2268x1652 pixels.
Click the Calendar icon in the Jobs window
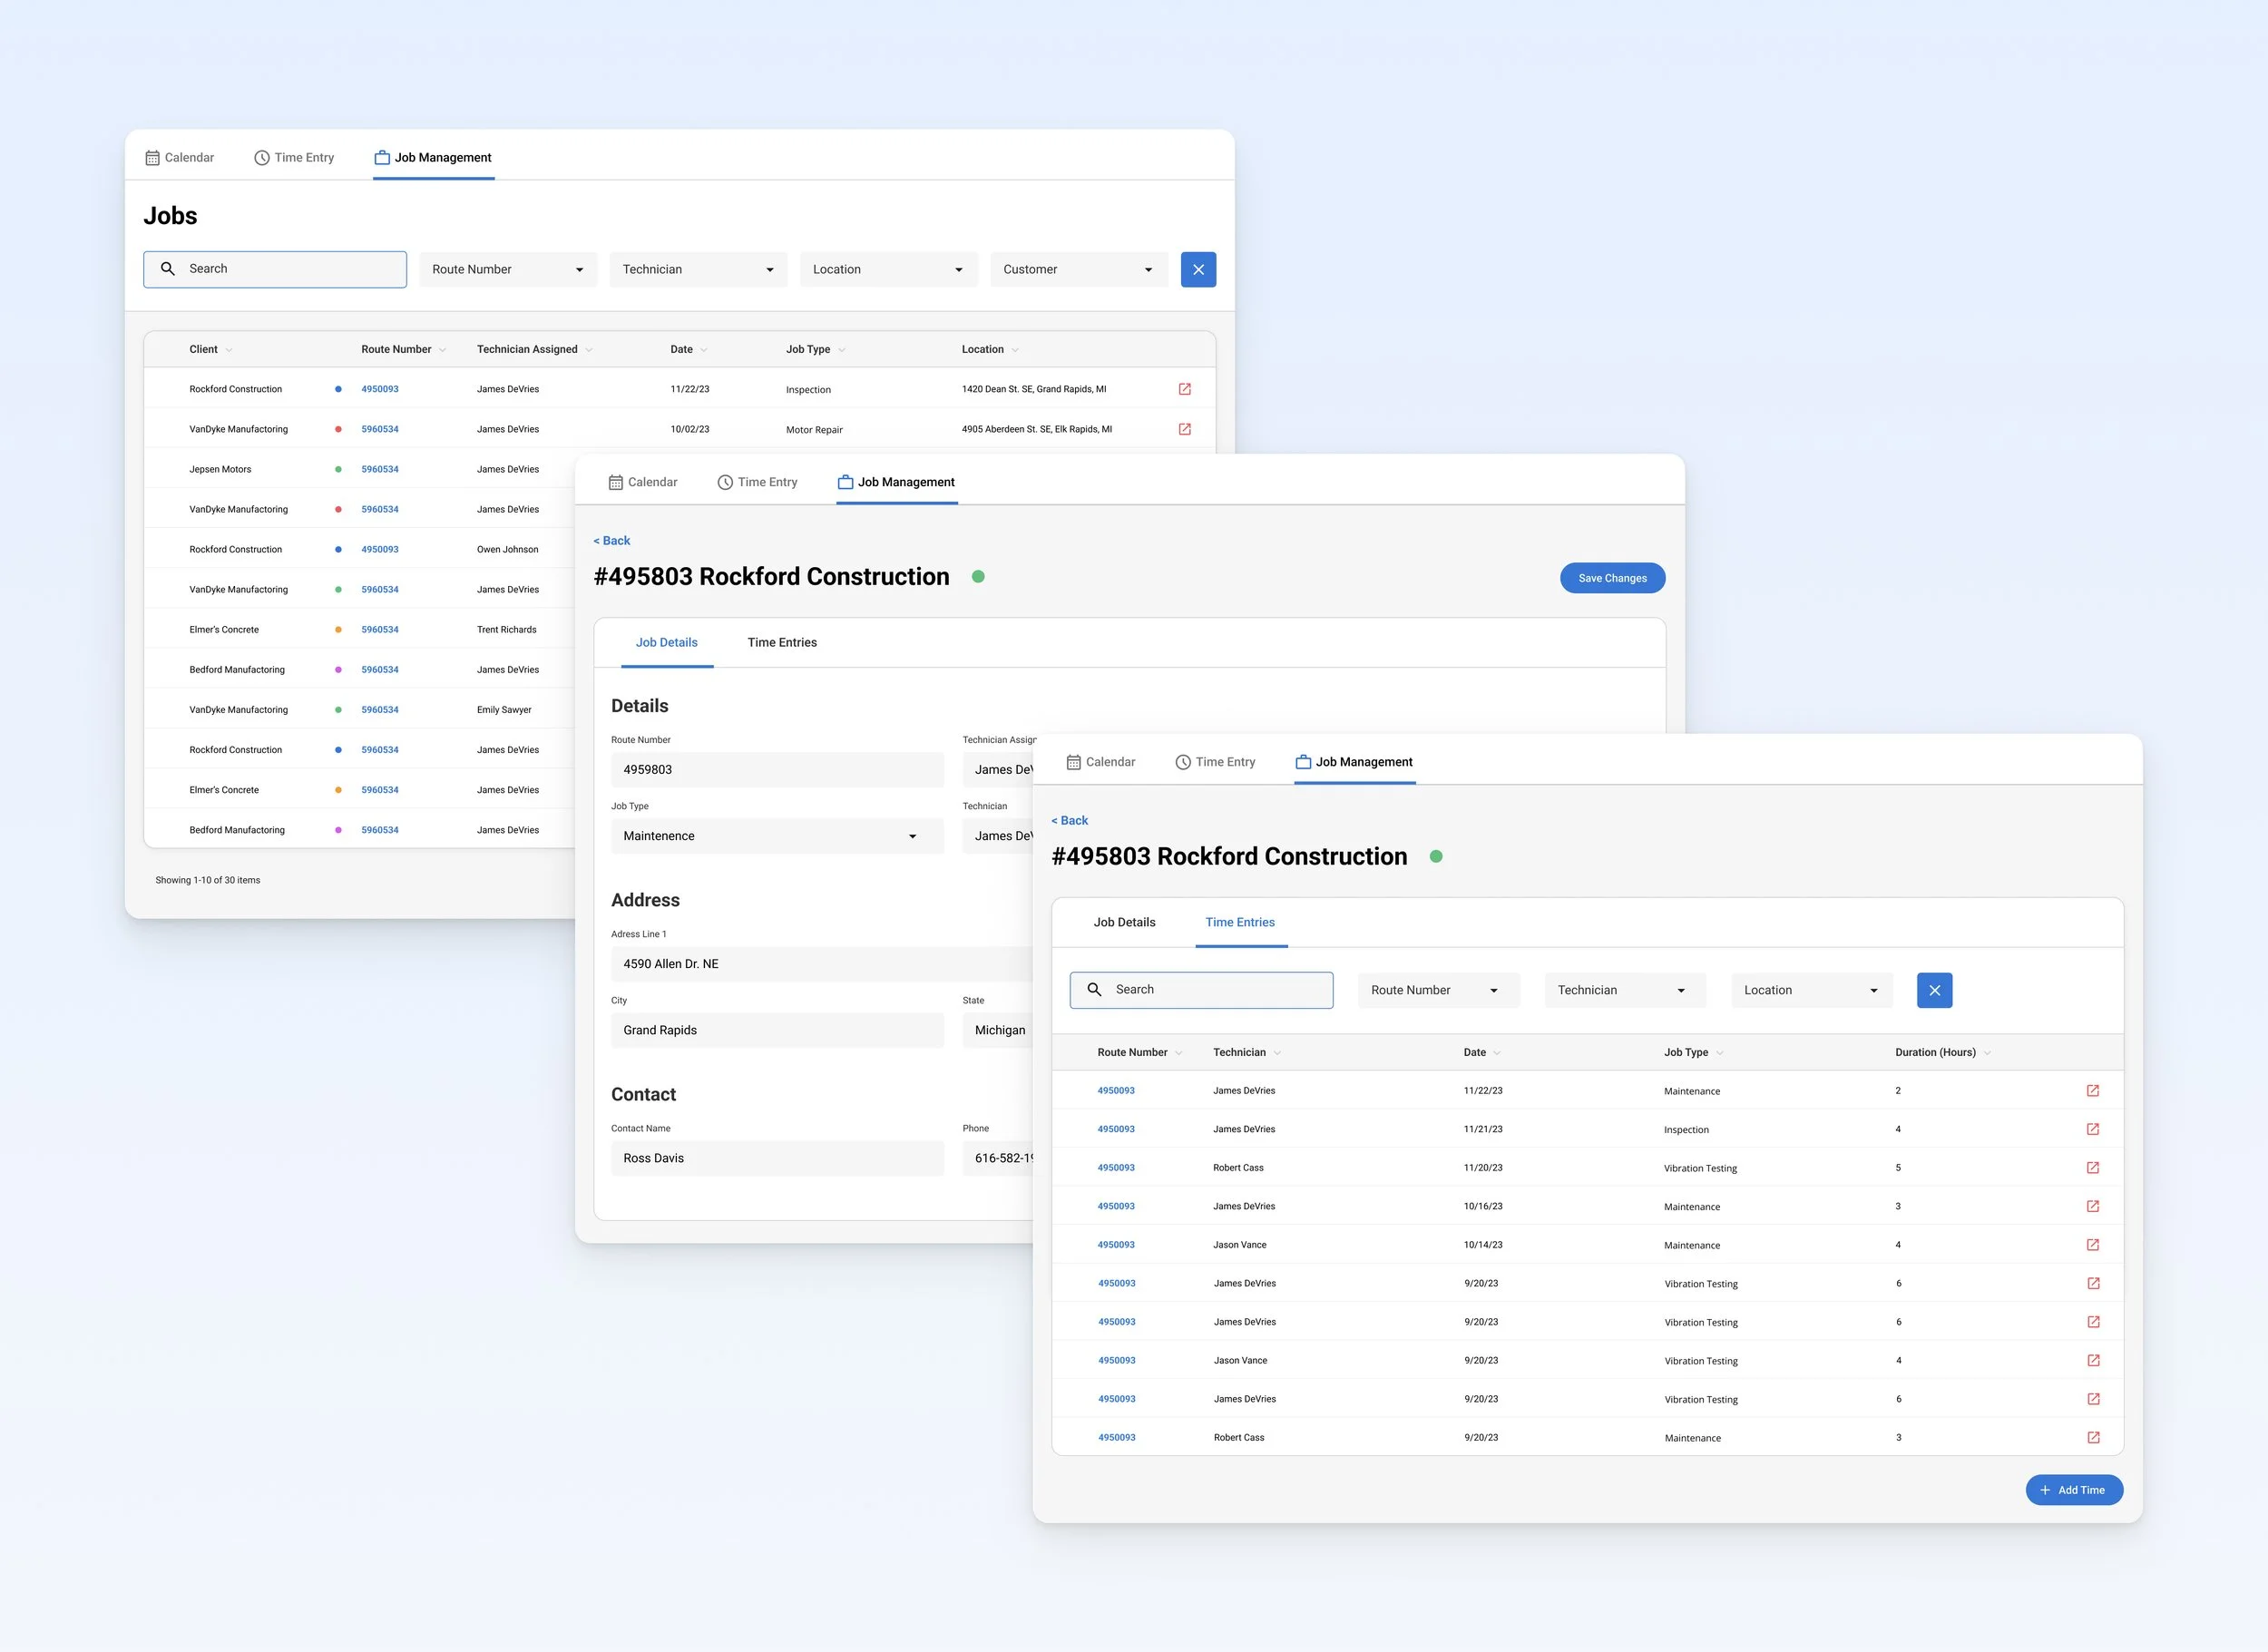click(x=153, y=158)
